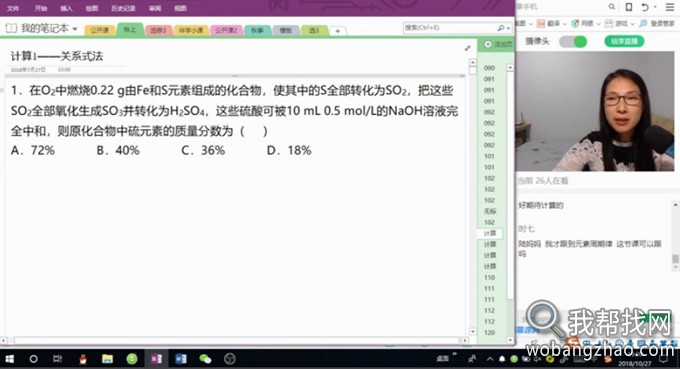This screenshot has height=369, width=680.
Task: Expand the 翻译 dropdown arrow
Action: 565,24
